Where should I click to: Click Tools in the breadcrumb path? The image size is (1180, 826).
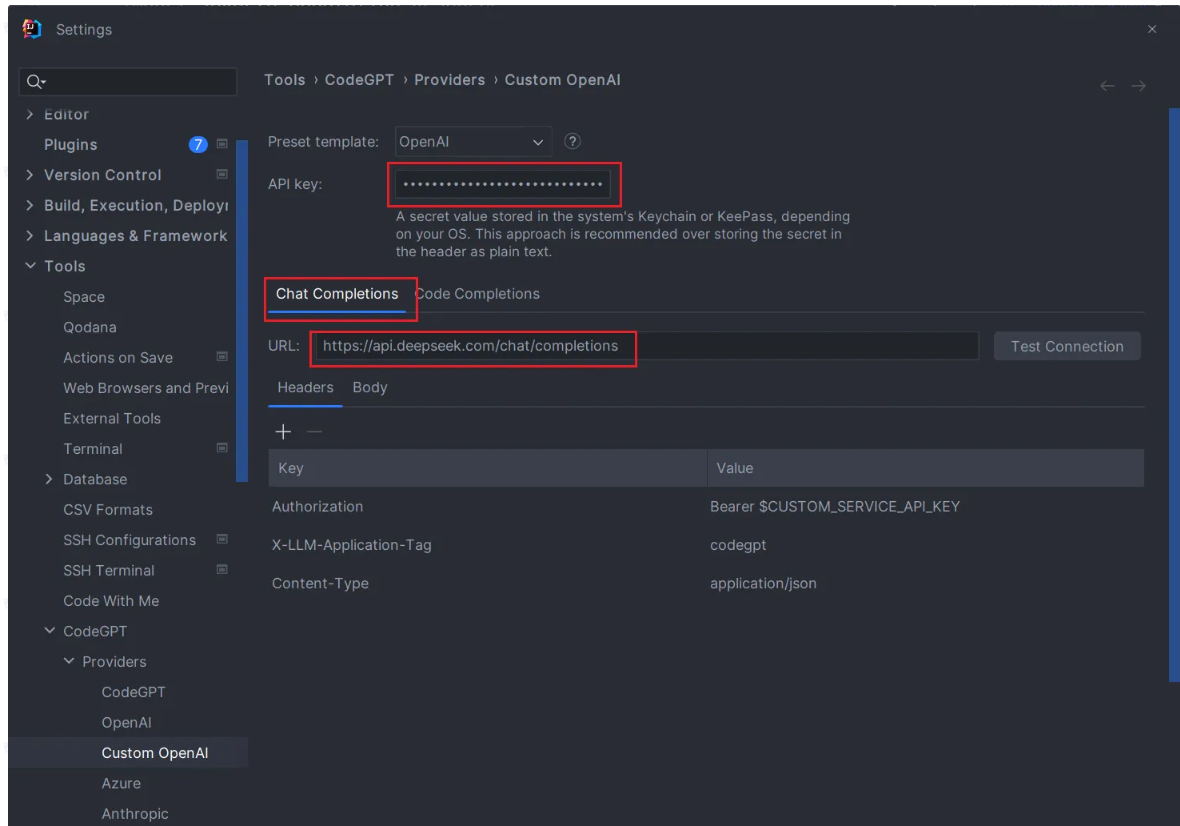pos(284,80)
